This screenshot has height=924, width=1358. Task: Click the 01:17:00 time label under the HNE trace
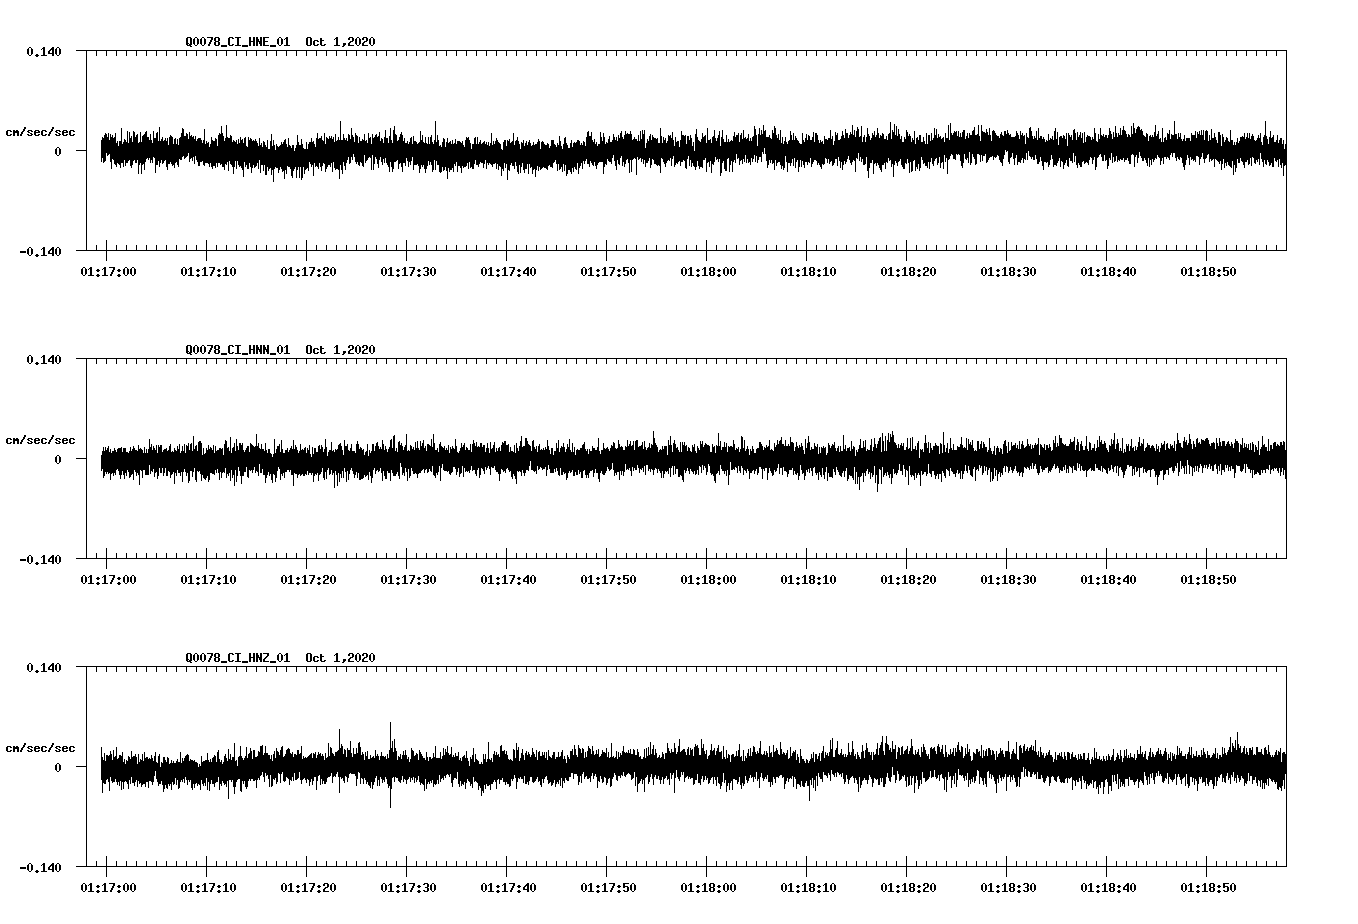point(108,270)
